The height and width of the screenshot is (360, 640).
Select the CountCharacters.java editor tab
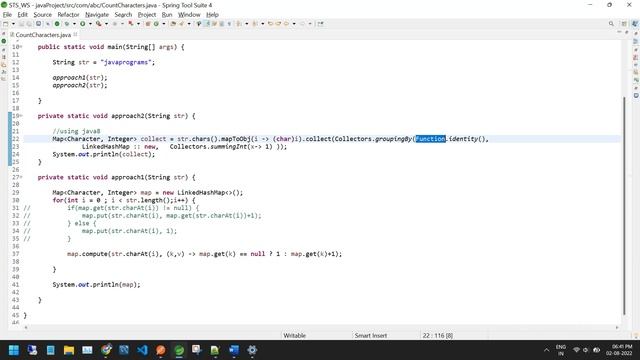pos(43,35)
